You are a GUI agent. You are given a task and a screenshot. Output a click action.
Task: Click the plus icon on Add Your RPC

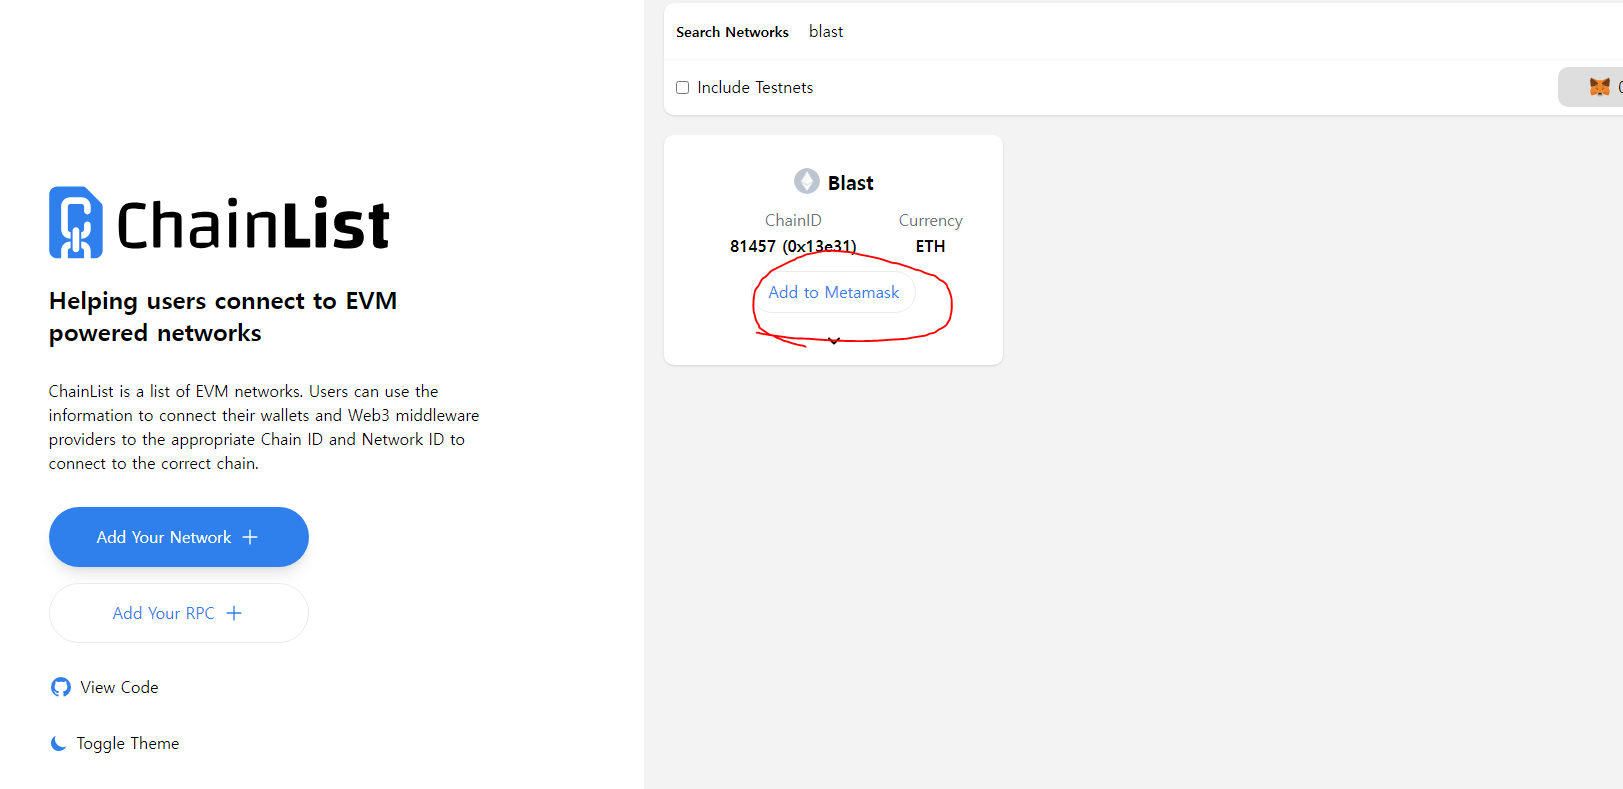coord(234,613)
